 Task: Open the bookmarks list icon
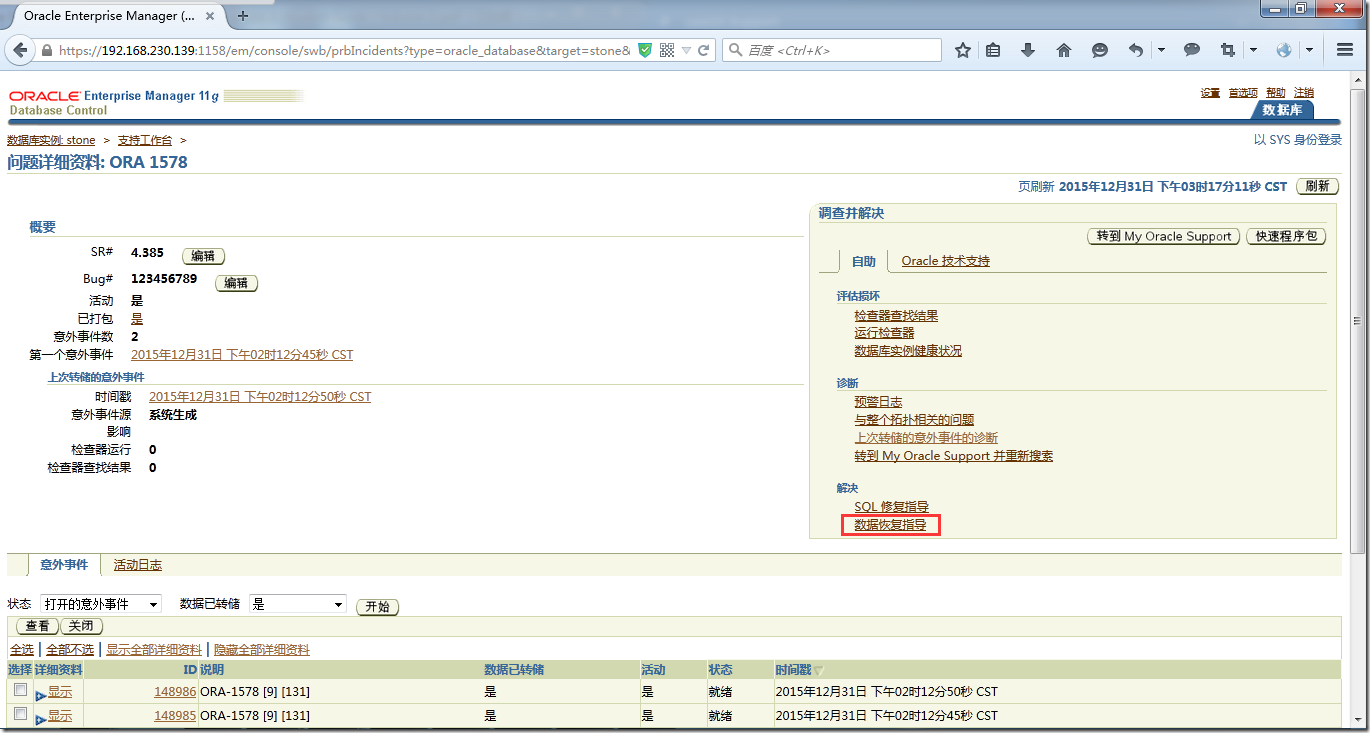[993, 50]
